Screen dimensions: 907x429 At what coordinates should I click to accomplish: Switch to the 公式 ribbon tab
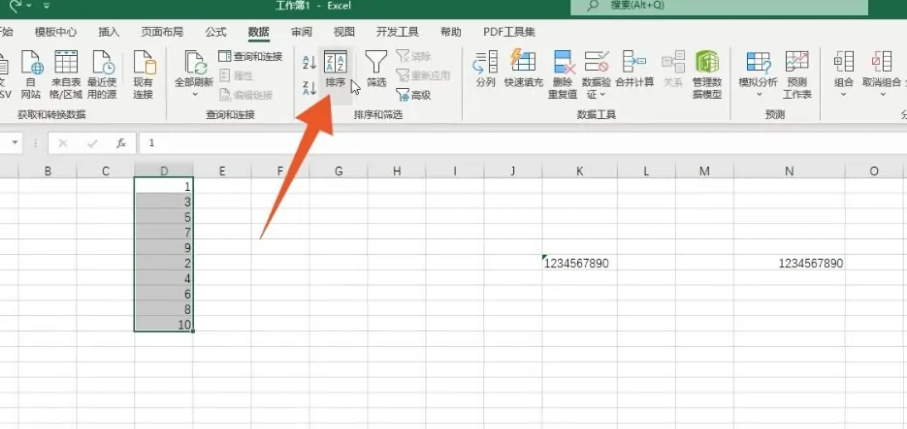pyautogui.click(x=216, y=32)
